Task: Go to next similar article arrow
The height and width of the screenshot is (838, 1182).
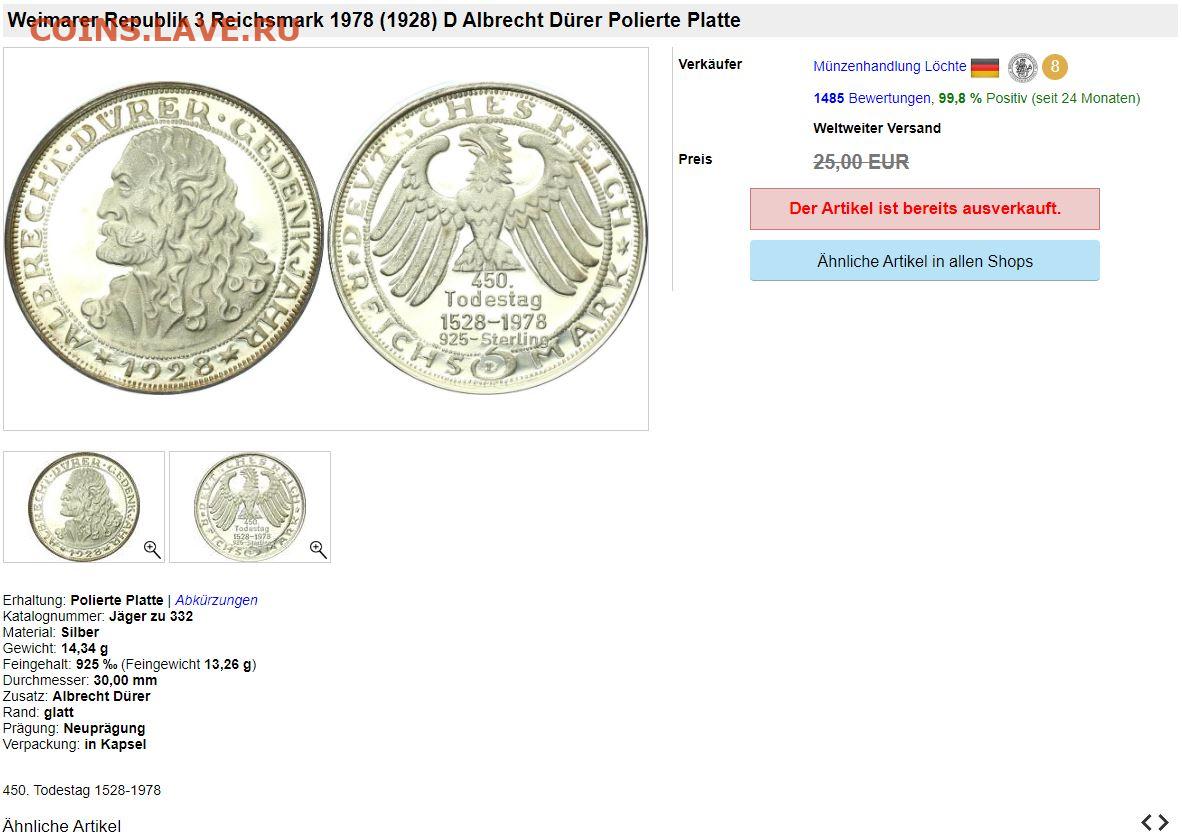Action: (x=1164, y=822)
